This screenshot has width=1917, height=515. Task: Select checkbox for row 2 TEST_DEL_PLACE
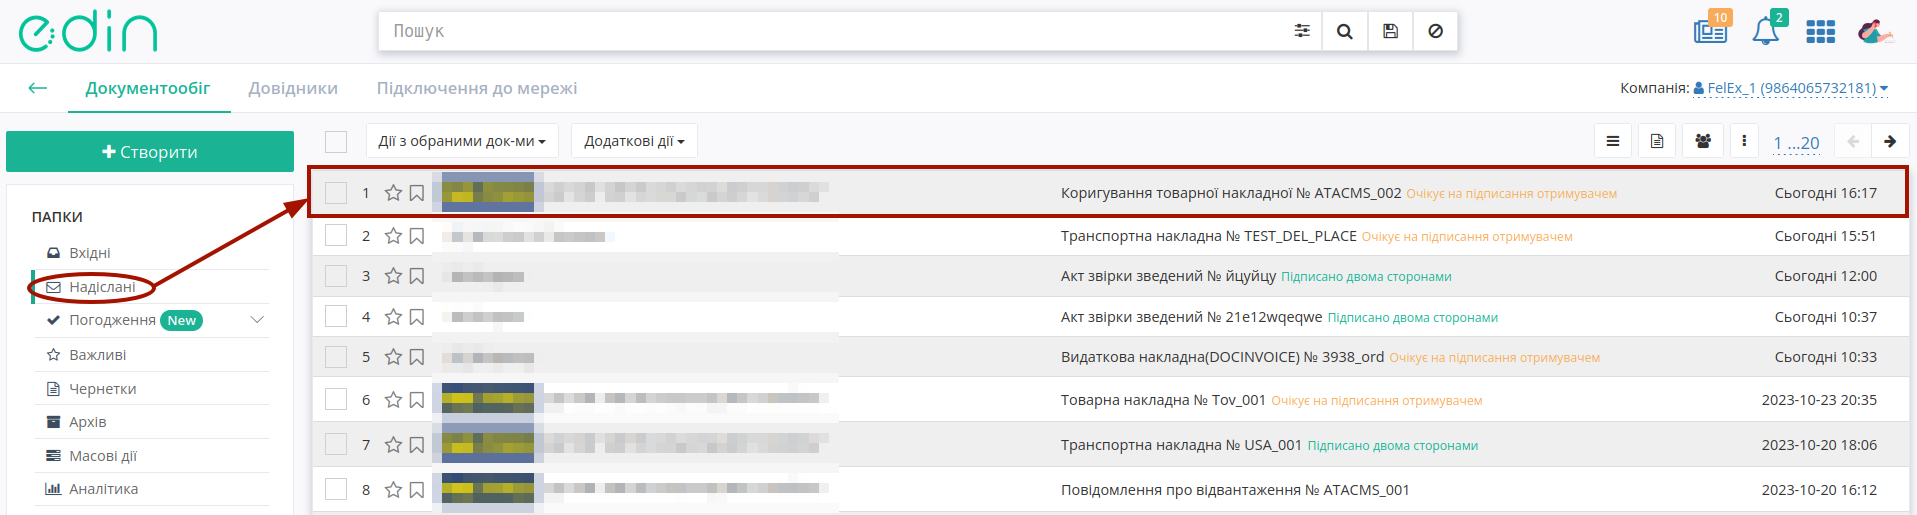(x=336, y=236)
